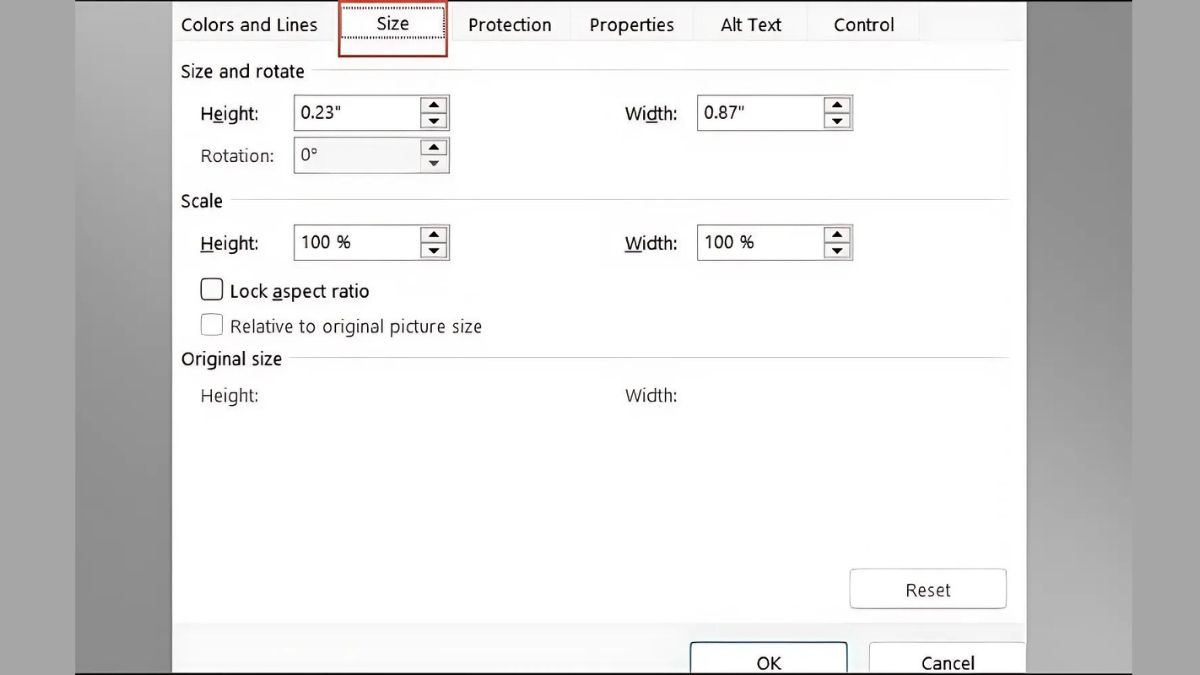This screenshot has height=675, width=1200.
Task: Click the Reset button
Action: [928, 590]
